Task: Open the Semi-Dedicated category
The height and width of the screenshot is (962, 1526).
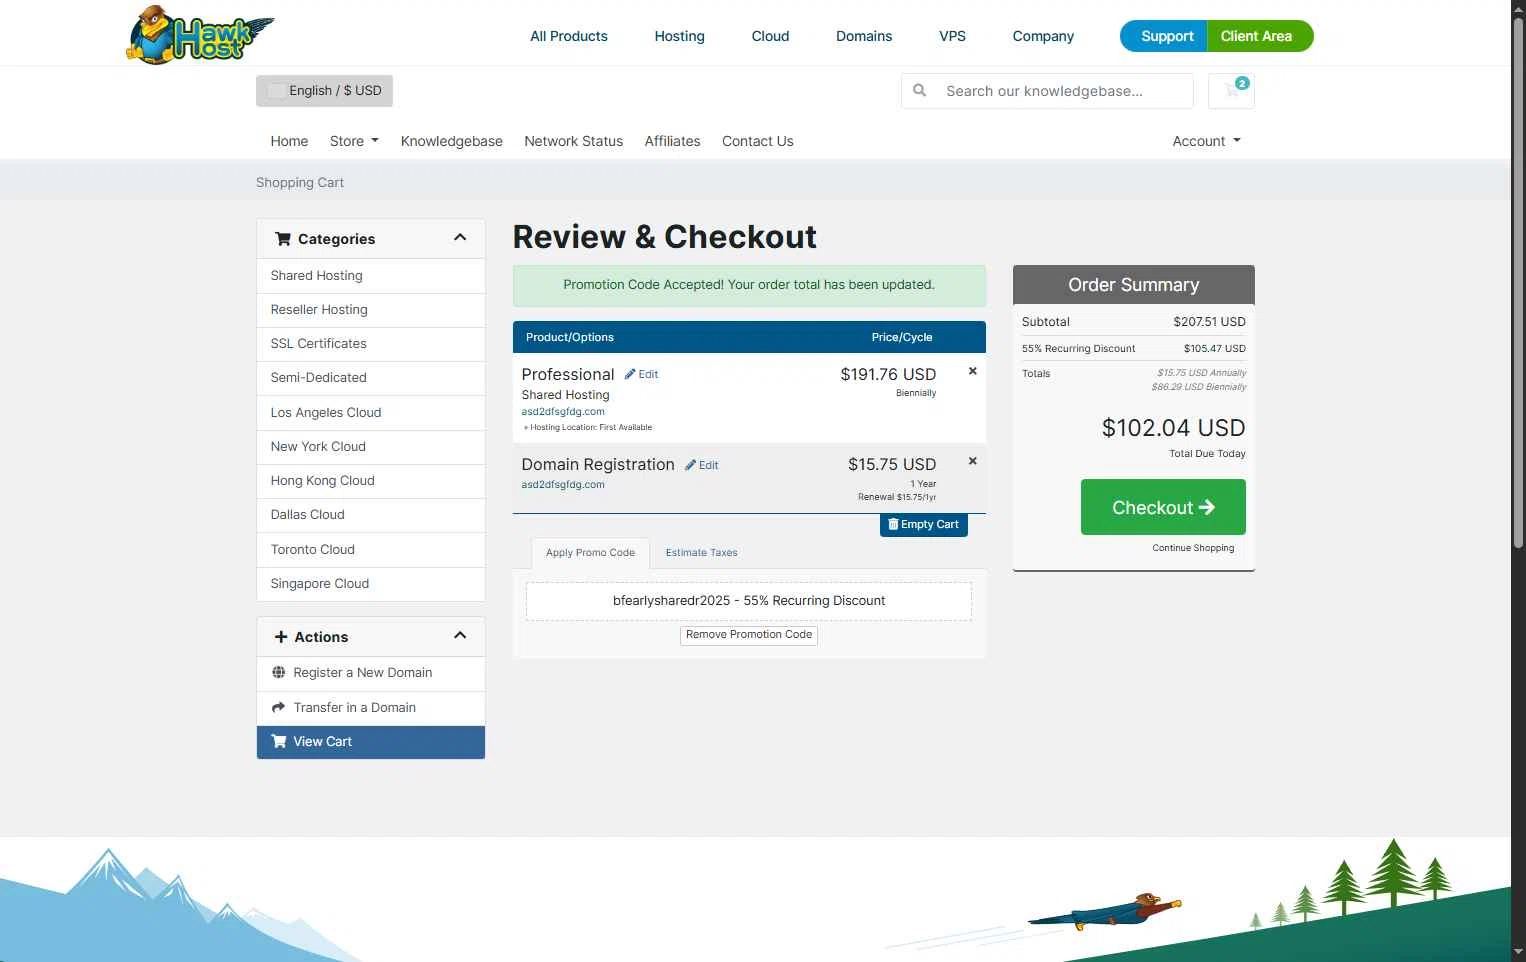Action: (x=371, y=378)
